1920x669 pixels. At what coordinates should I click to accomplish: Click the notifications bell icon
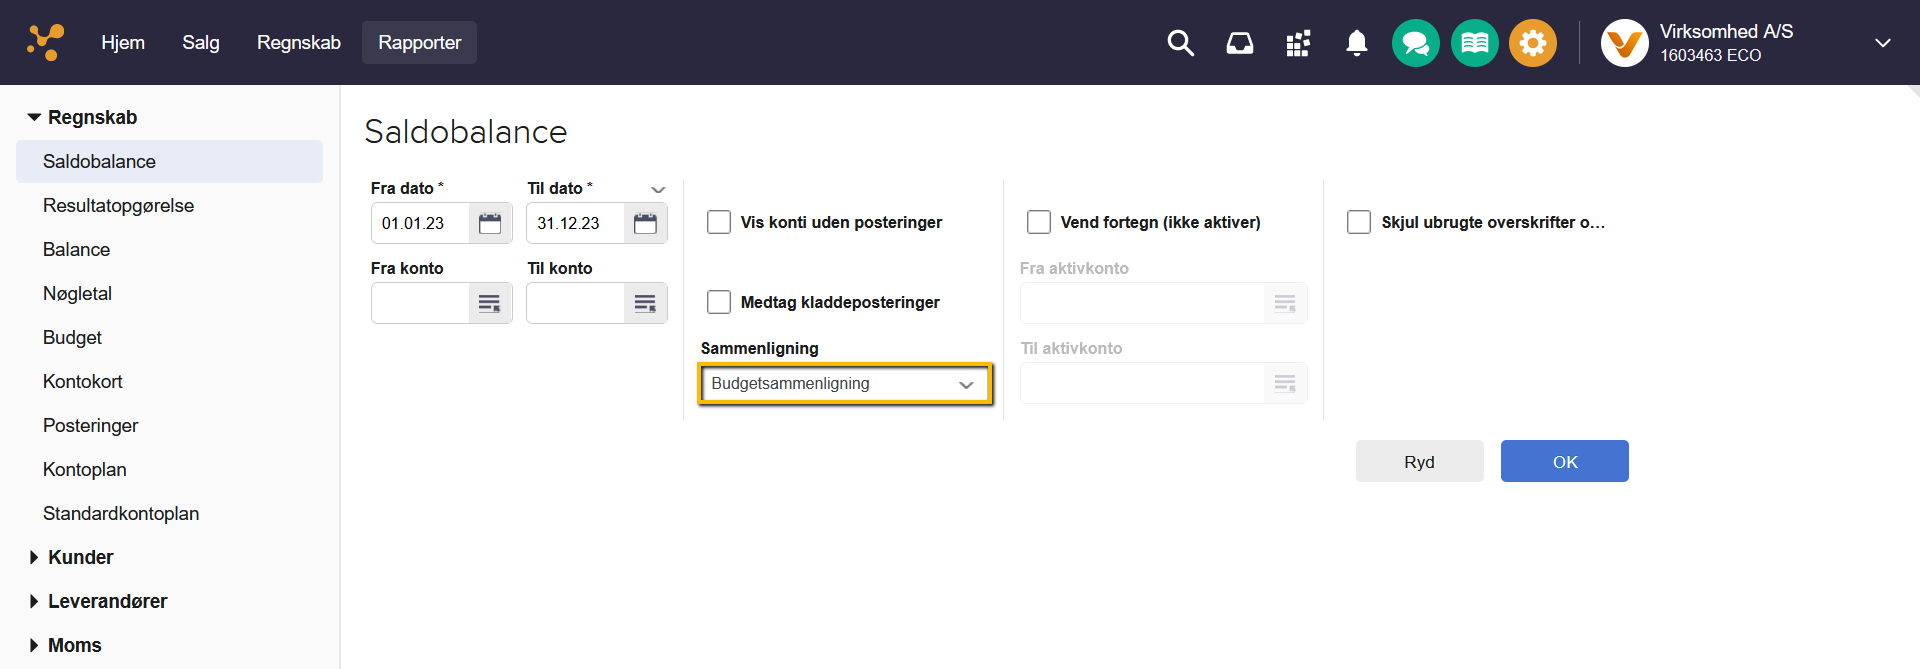(1356, 43)
